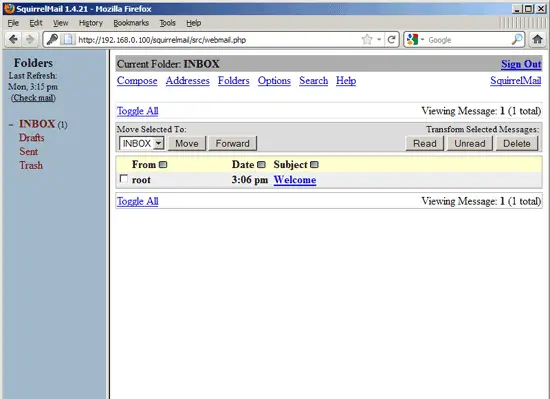550x399 pixels.
Task: Open the SquirrelMail Help link
Action: pyautogui.click(x=346, y=81)
